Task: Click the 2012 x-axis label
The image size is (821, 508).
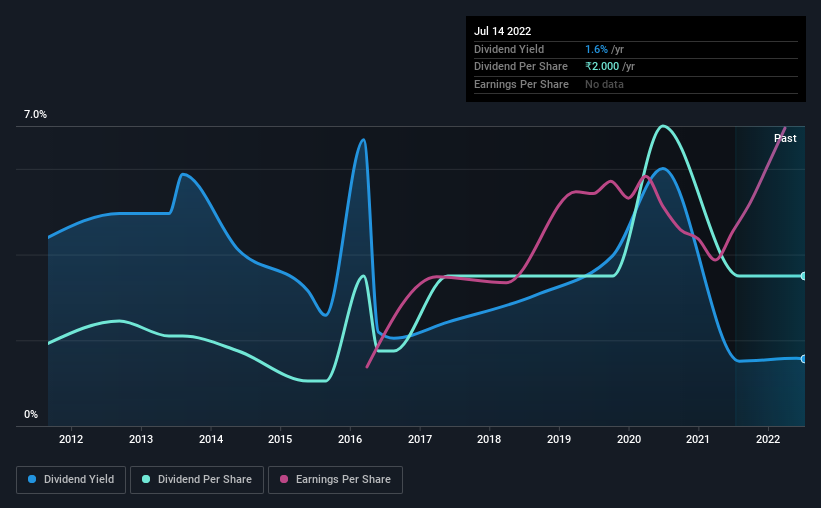Action: tap(71, 439)
